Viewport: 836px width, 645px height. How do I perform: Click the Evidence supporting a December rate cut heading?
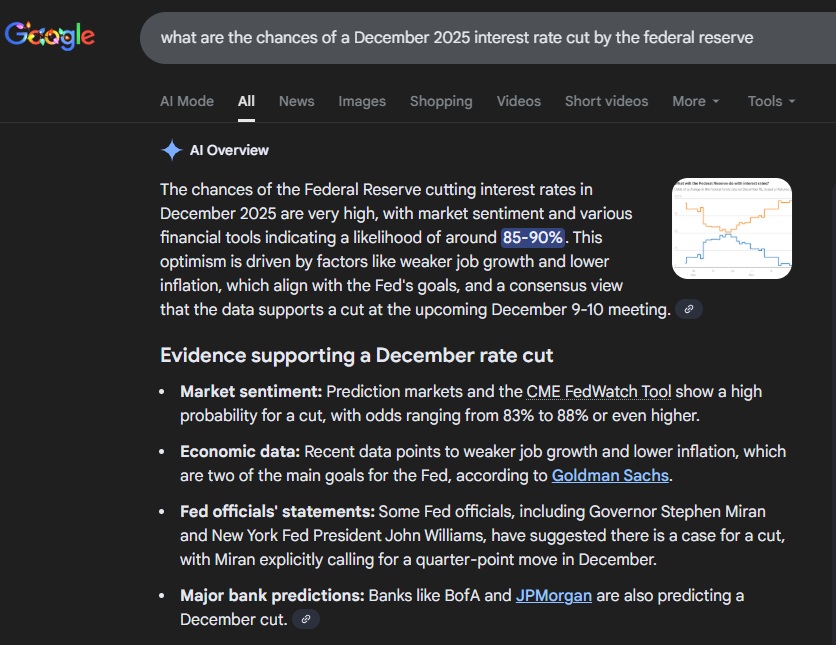tap(356, 356)
